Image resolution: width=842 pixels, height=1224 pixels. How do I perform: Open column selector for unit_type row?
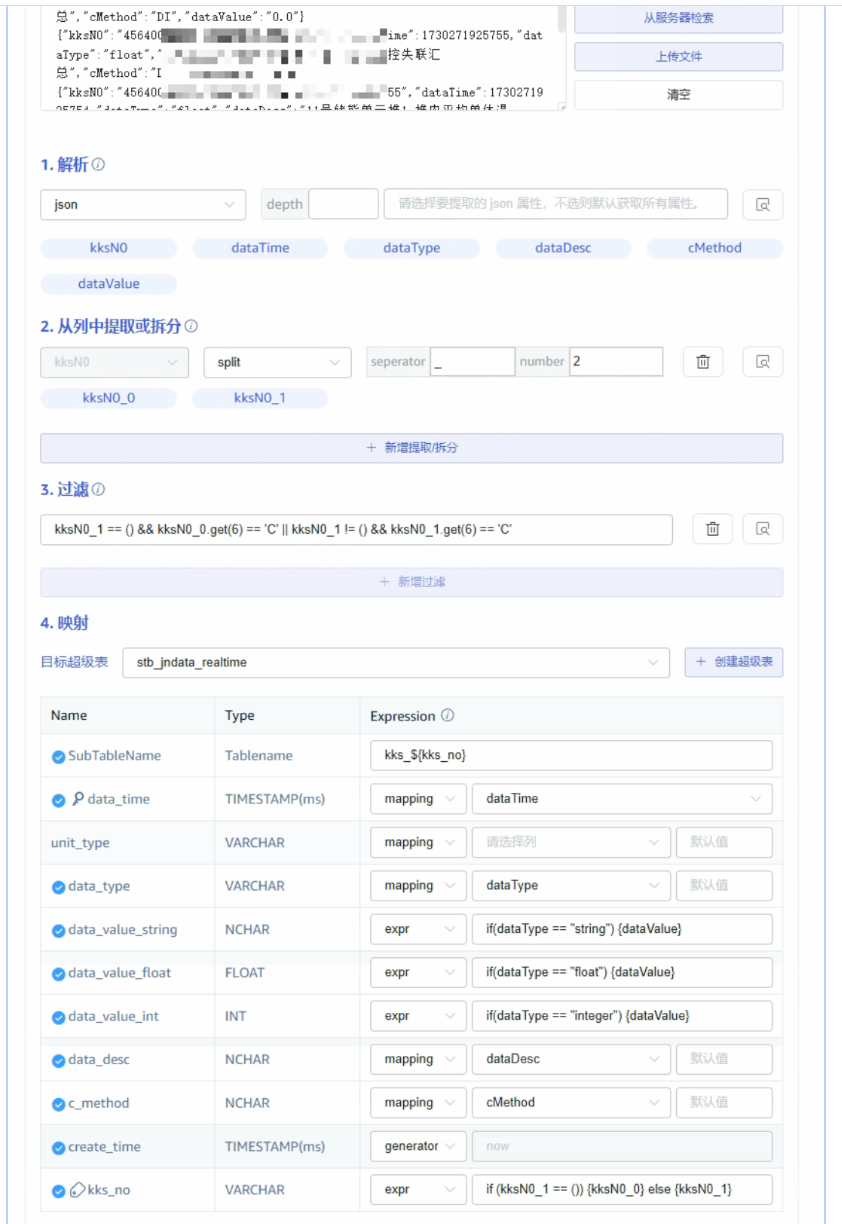coord(571,842)
